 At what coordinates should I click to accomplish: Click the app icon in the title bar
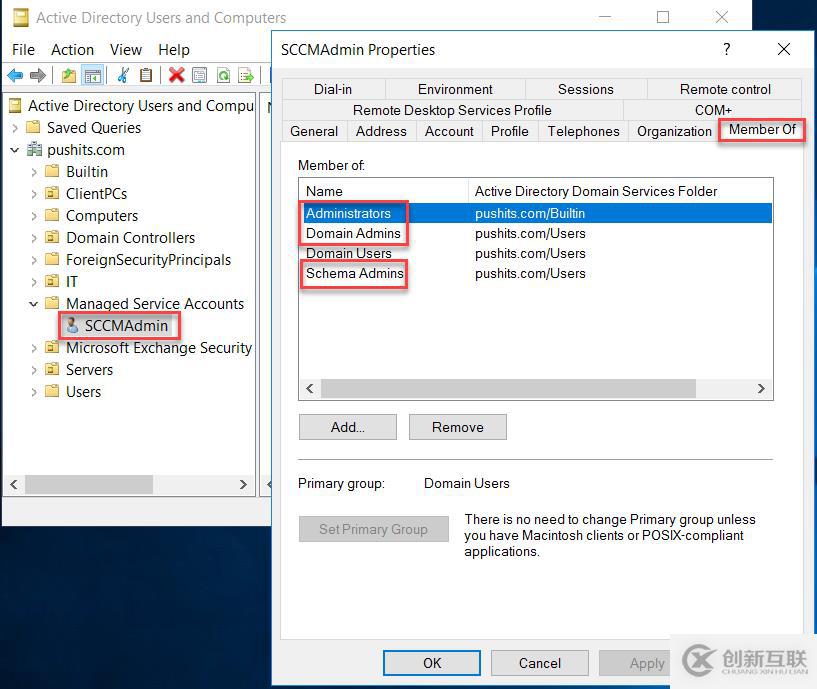21,18
